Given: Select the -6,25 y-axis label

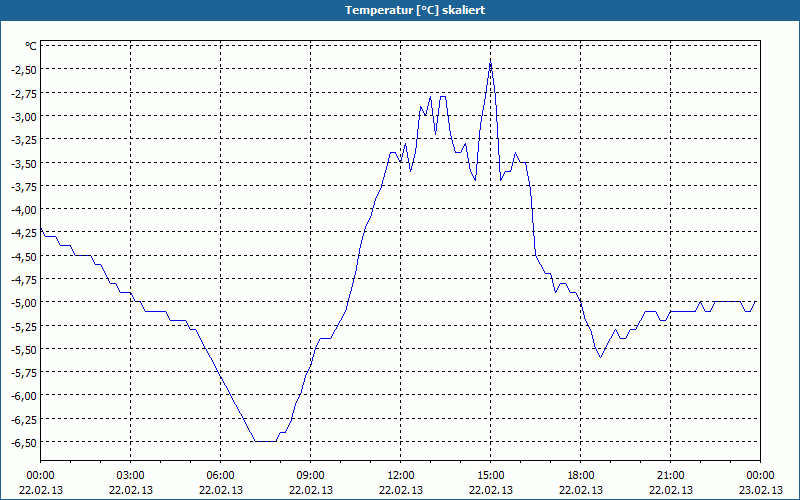Looking at the screenshot, I should coord(24,419).
